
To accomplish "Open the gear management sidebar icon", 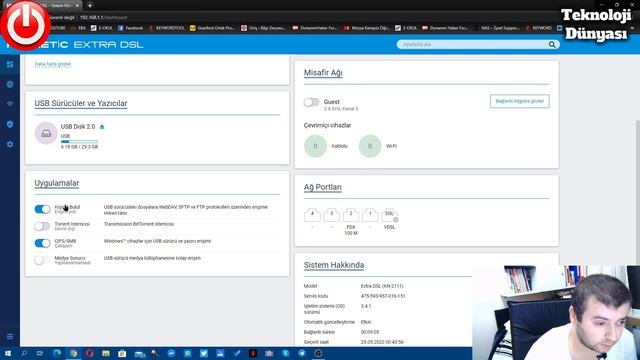I will pos(10,144).
